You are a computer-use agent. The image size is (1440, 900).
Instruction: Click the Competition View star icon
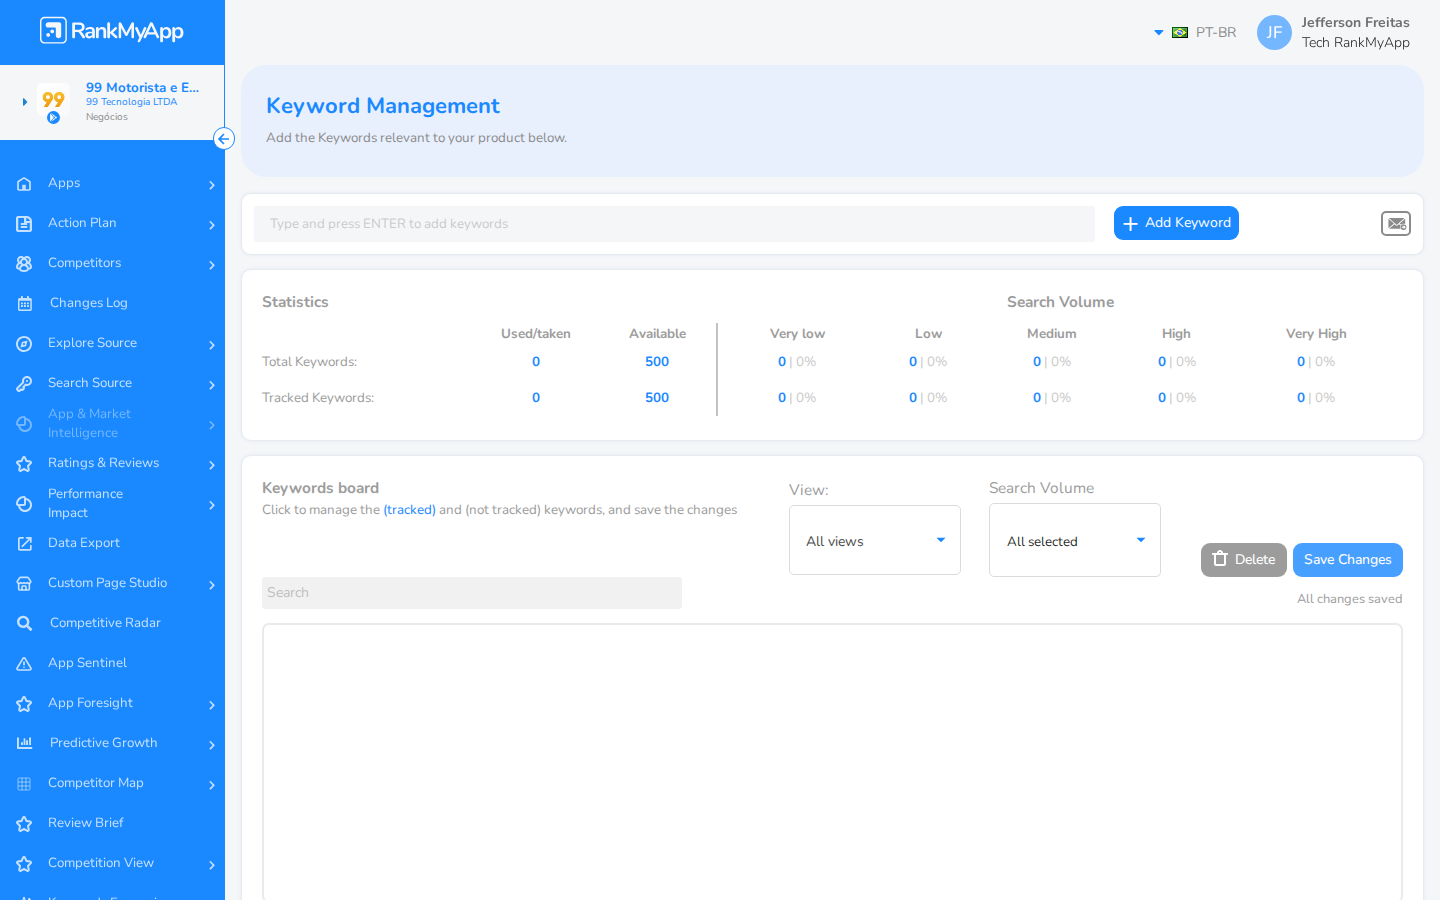coord(24,864)
